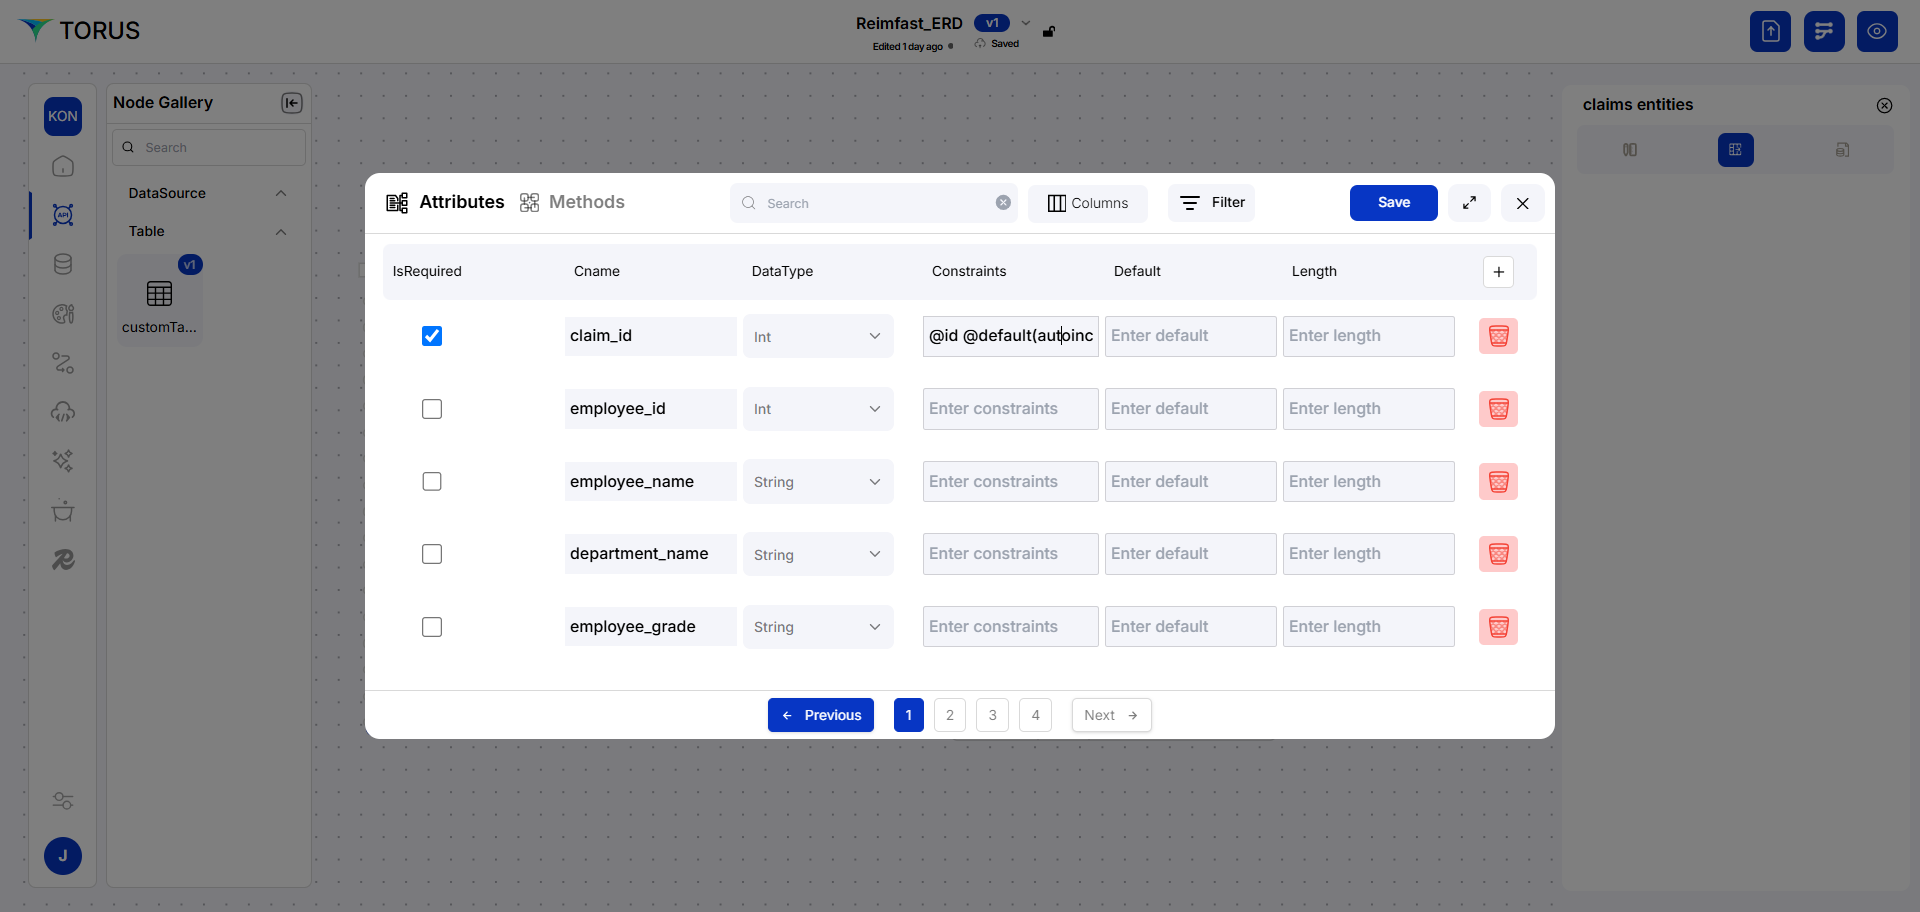
Task: Open the database icon in the left sidebar
Action: (x=63, y=264)
